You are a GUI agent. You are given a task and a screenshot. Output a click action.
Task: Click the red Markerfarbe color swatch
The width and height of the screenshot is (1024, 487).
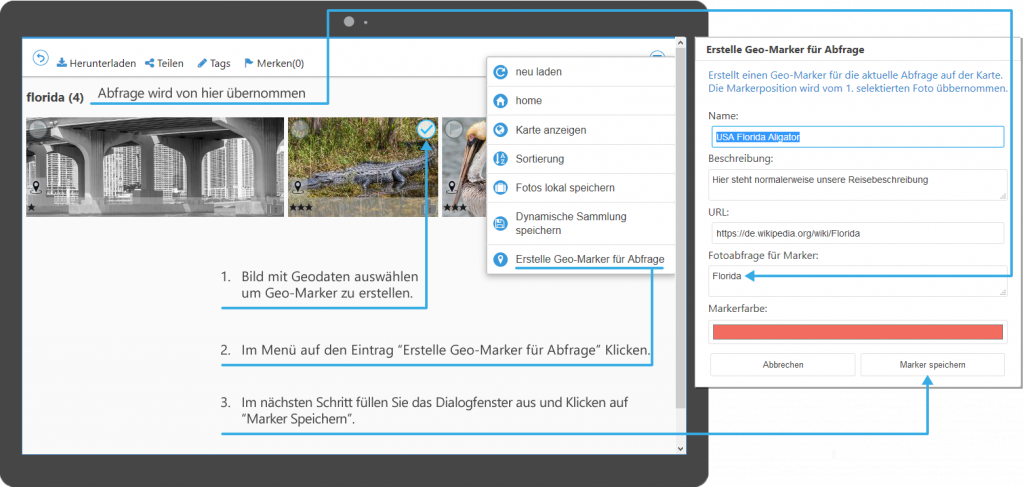coord(858,332)
